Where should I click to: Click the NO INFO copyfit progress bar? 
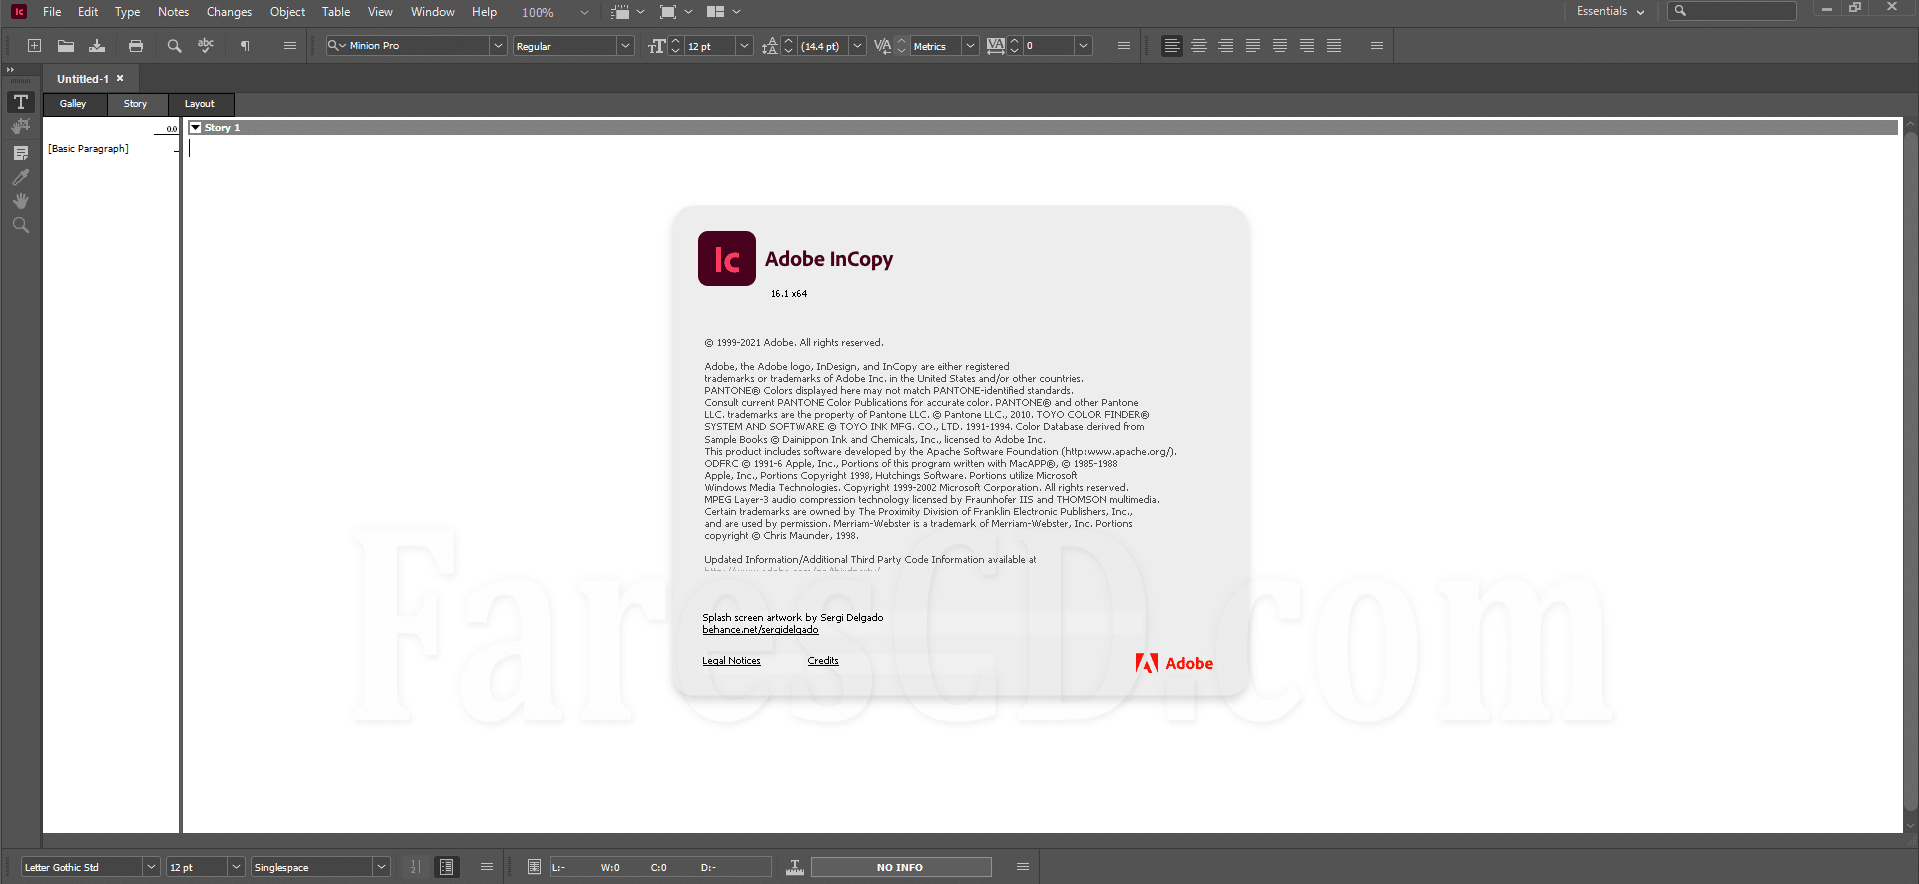click(x=901, y=867)
